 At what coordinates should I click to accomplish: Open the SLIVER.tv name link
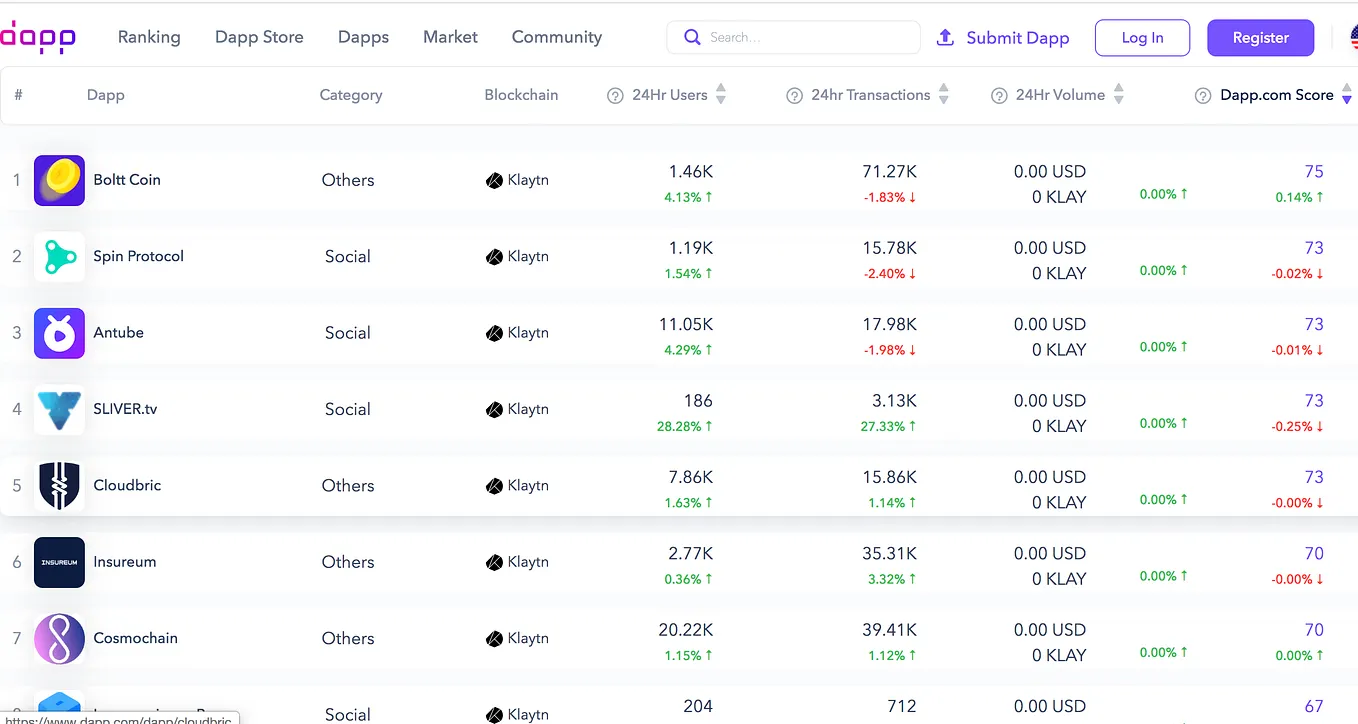125,409
